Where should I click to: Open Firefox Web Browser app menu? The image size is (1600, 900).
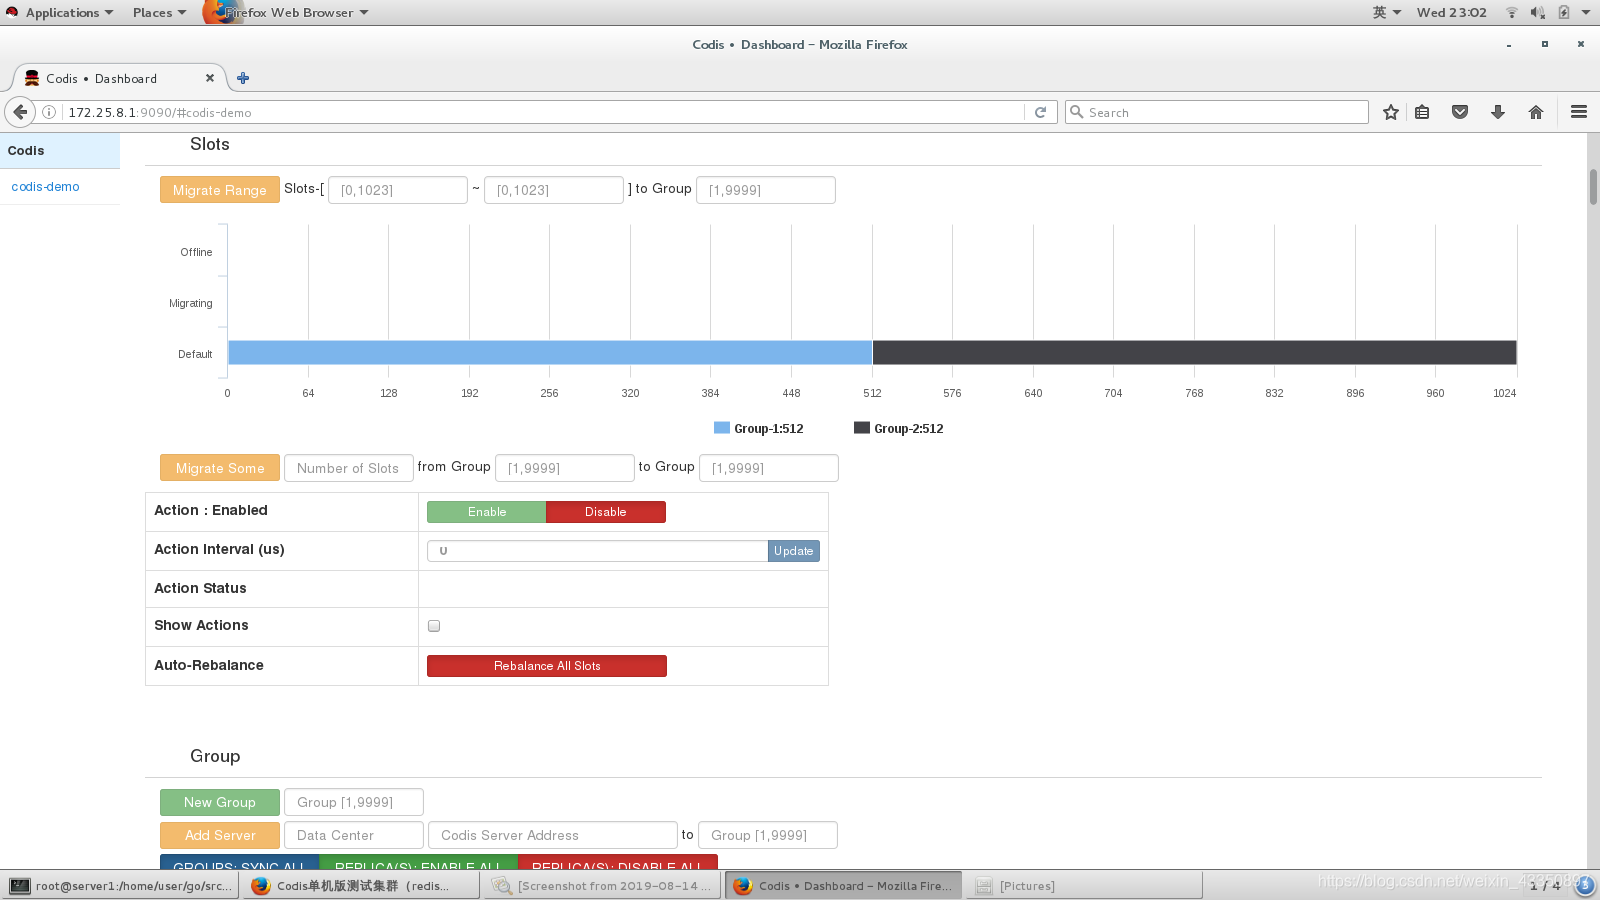pyautogui.click(x=287, y=12)
